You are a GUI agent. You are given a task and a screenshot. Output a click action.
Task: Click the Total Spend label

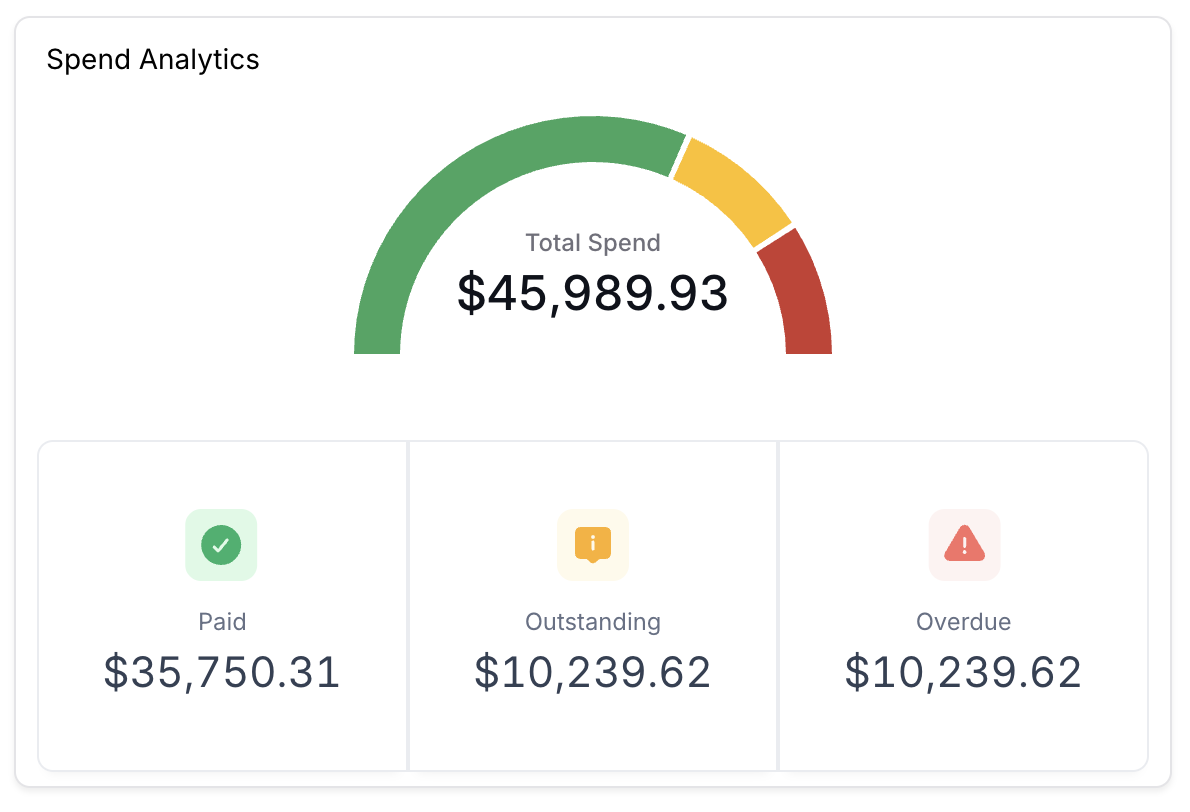(x=593, y=242)
